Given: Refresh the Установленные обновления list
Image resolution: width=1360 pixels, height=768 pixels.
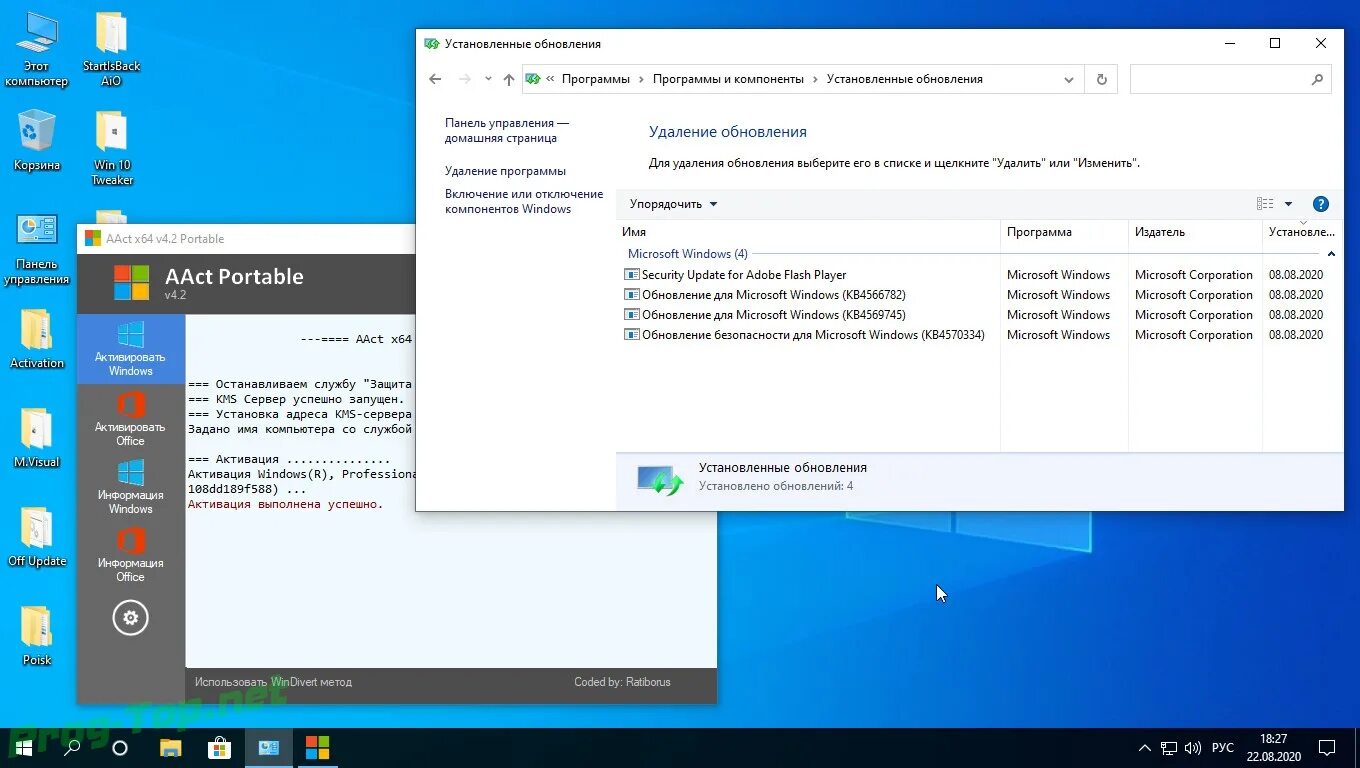Looking at the screenshot, I should tap(1102, 79).
